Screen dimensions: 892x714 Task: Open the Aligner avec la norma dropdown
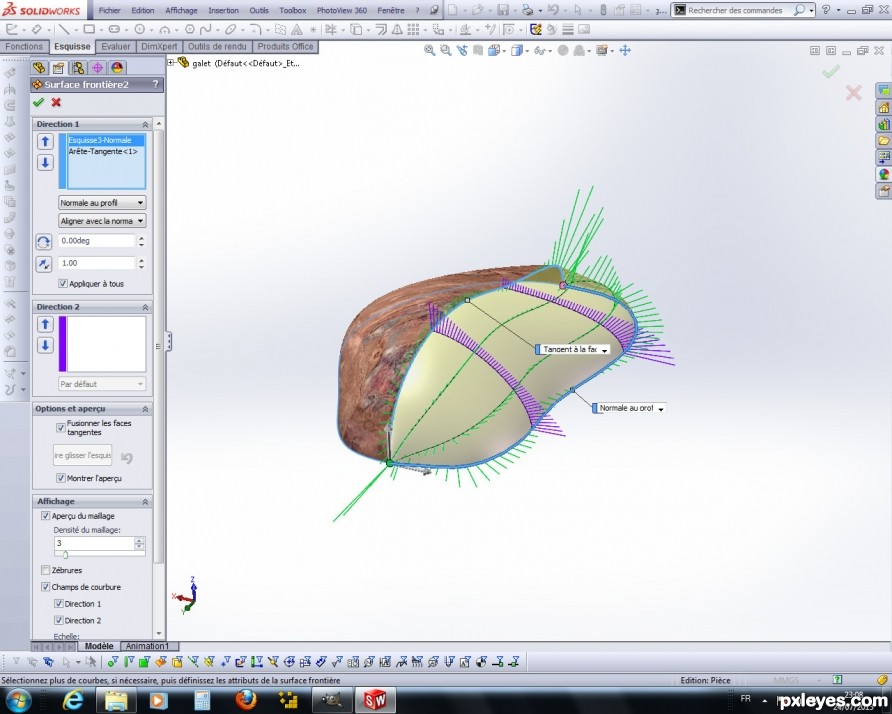click(102, 221)
